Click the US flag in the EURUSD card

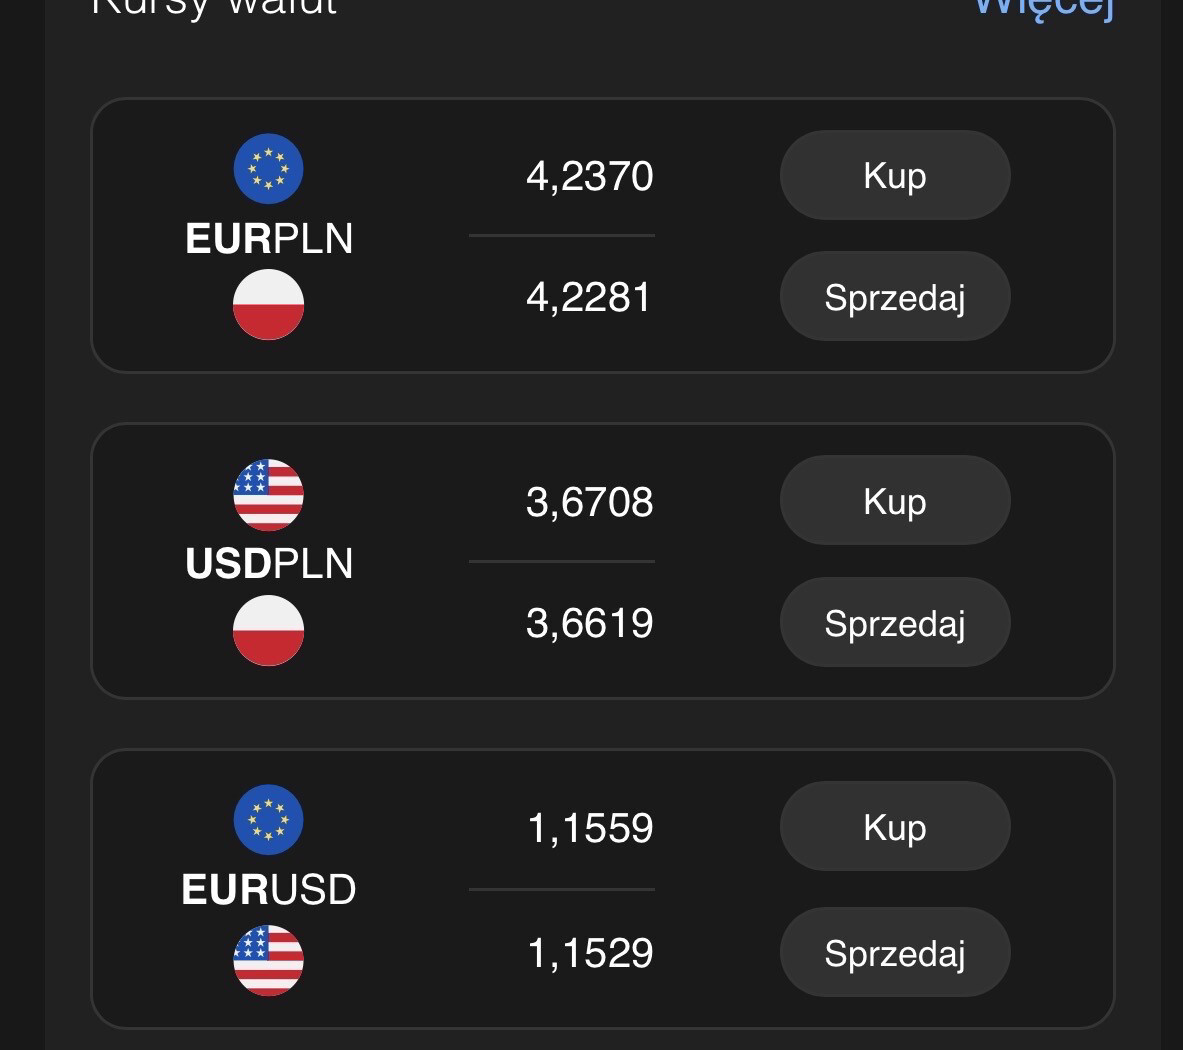point(268,960)
